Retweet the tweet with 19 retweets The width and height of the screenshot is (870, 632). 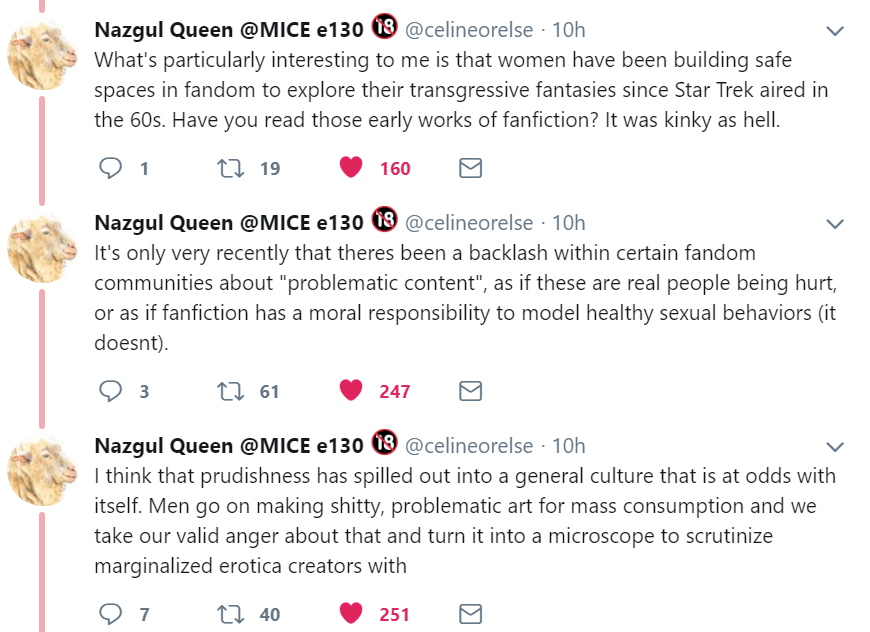(x=230, y=168)
